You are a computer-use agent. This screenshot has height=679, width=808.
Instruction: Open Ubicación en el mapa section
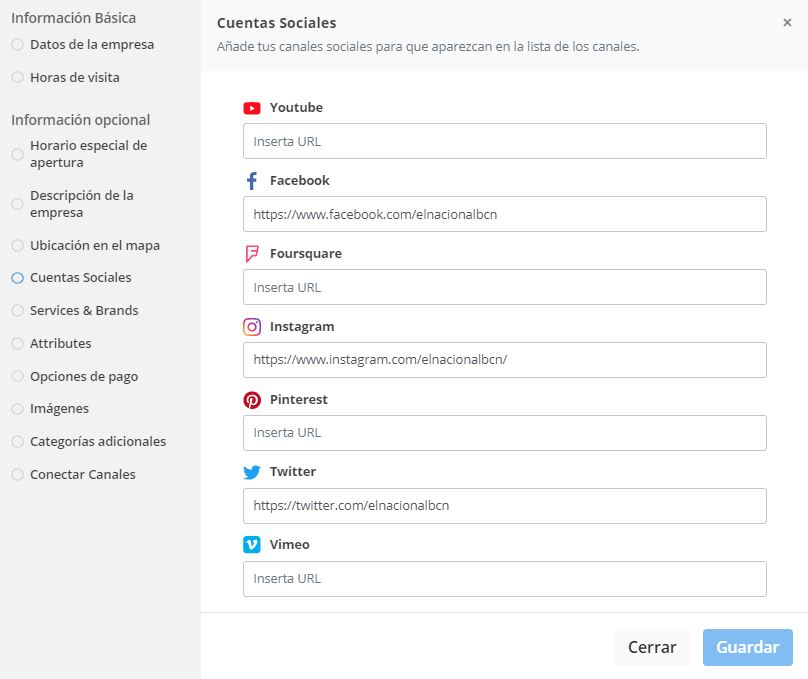coord(95,246)
